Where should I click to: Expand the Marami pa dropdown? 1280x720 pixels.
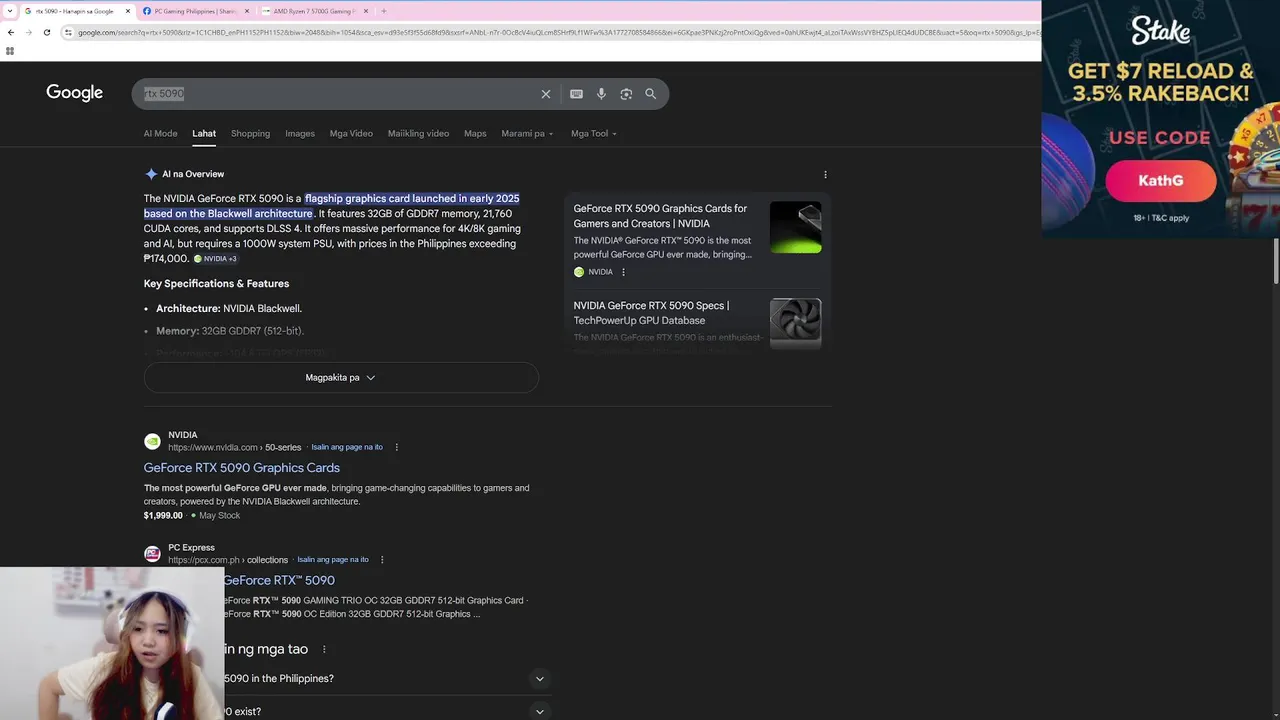pyautogui.click(x=527, y=133)
